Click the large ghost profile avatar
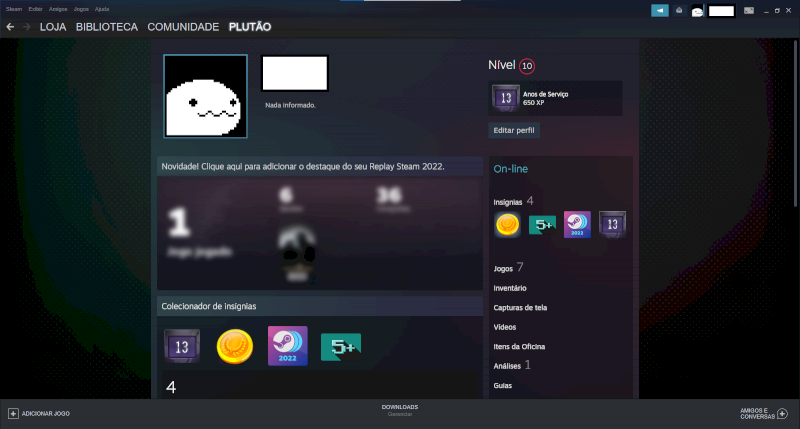The width and height of the screenshot is (800, 429). (x=205, y=96)
